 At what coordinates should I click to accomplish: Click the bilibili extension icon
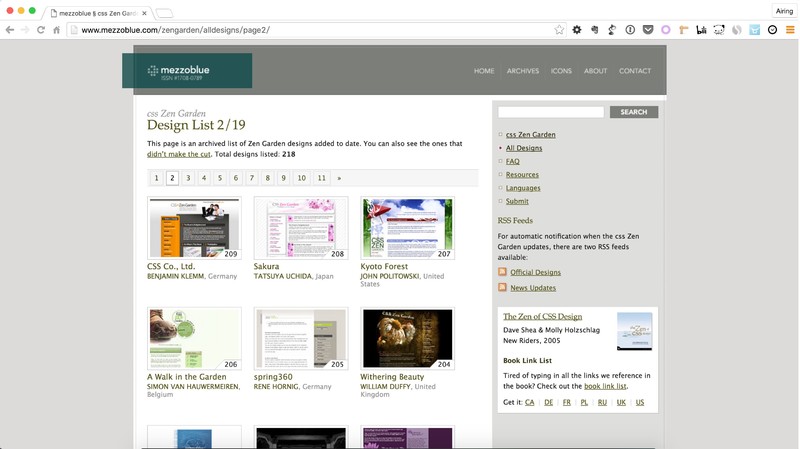(x=702, y=30)
